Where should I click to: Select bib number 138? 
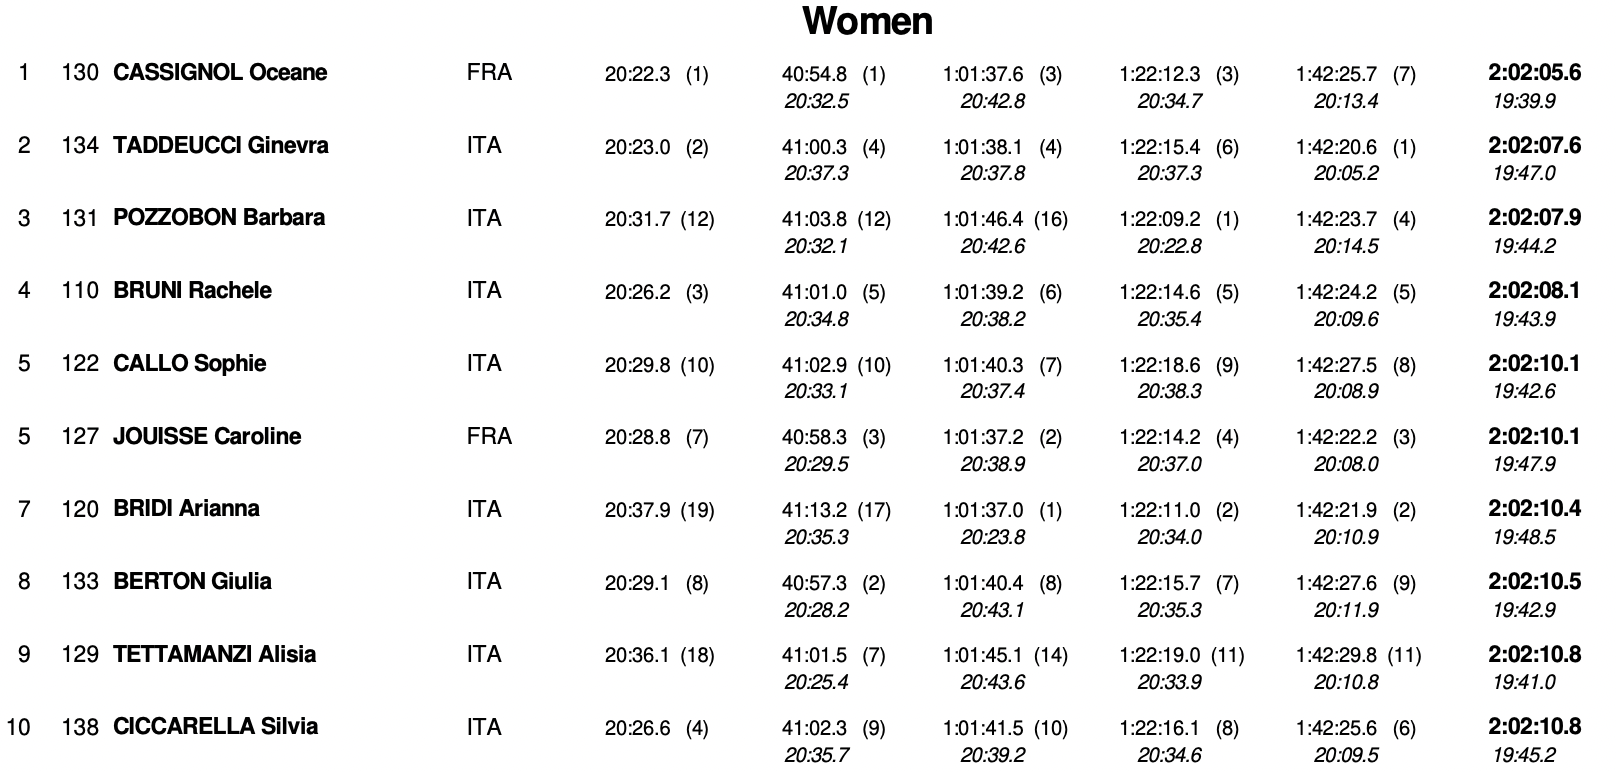tap(80, 726)
